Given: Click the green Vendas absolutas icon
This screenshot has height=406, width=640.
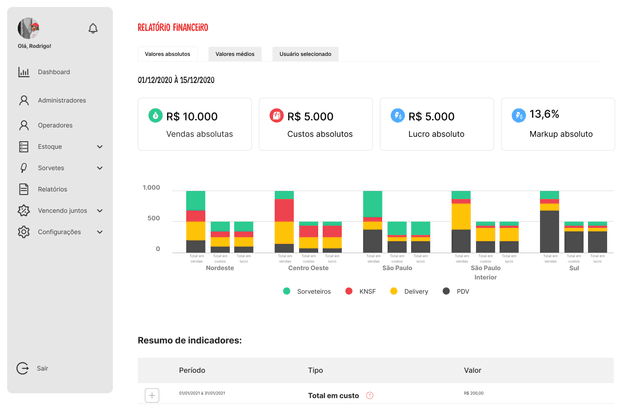Looking at the screenshot, I should 155,116.
